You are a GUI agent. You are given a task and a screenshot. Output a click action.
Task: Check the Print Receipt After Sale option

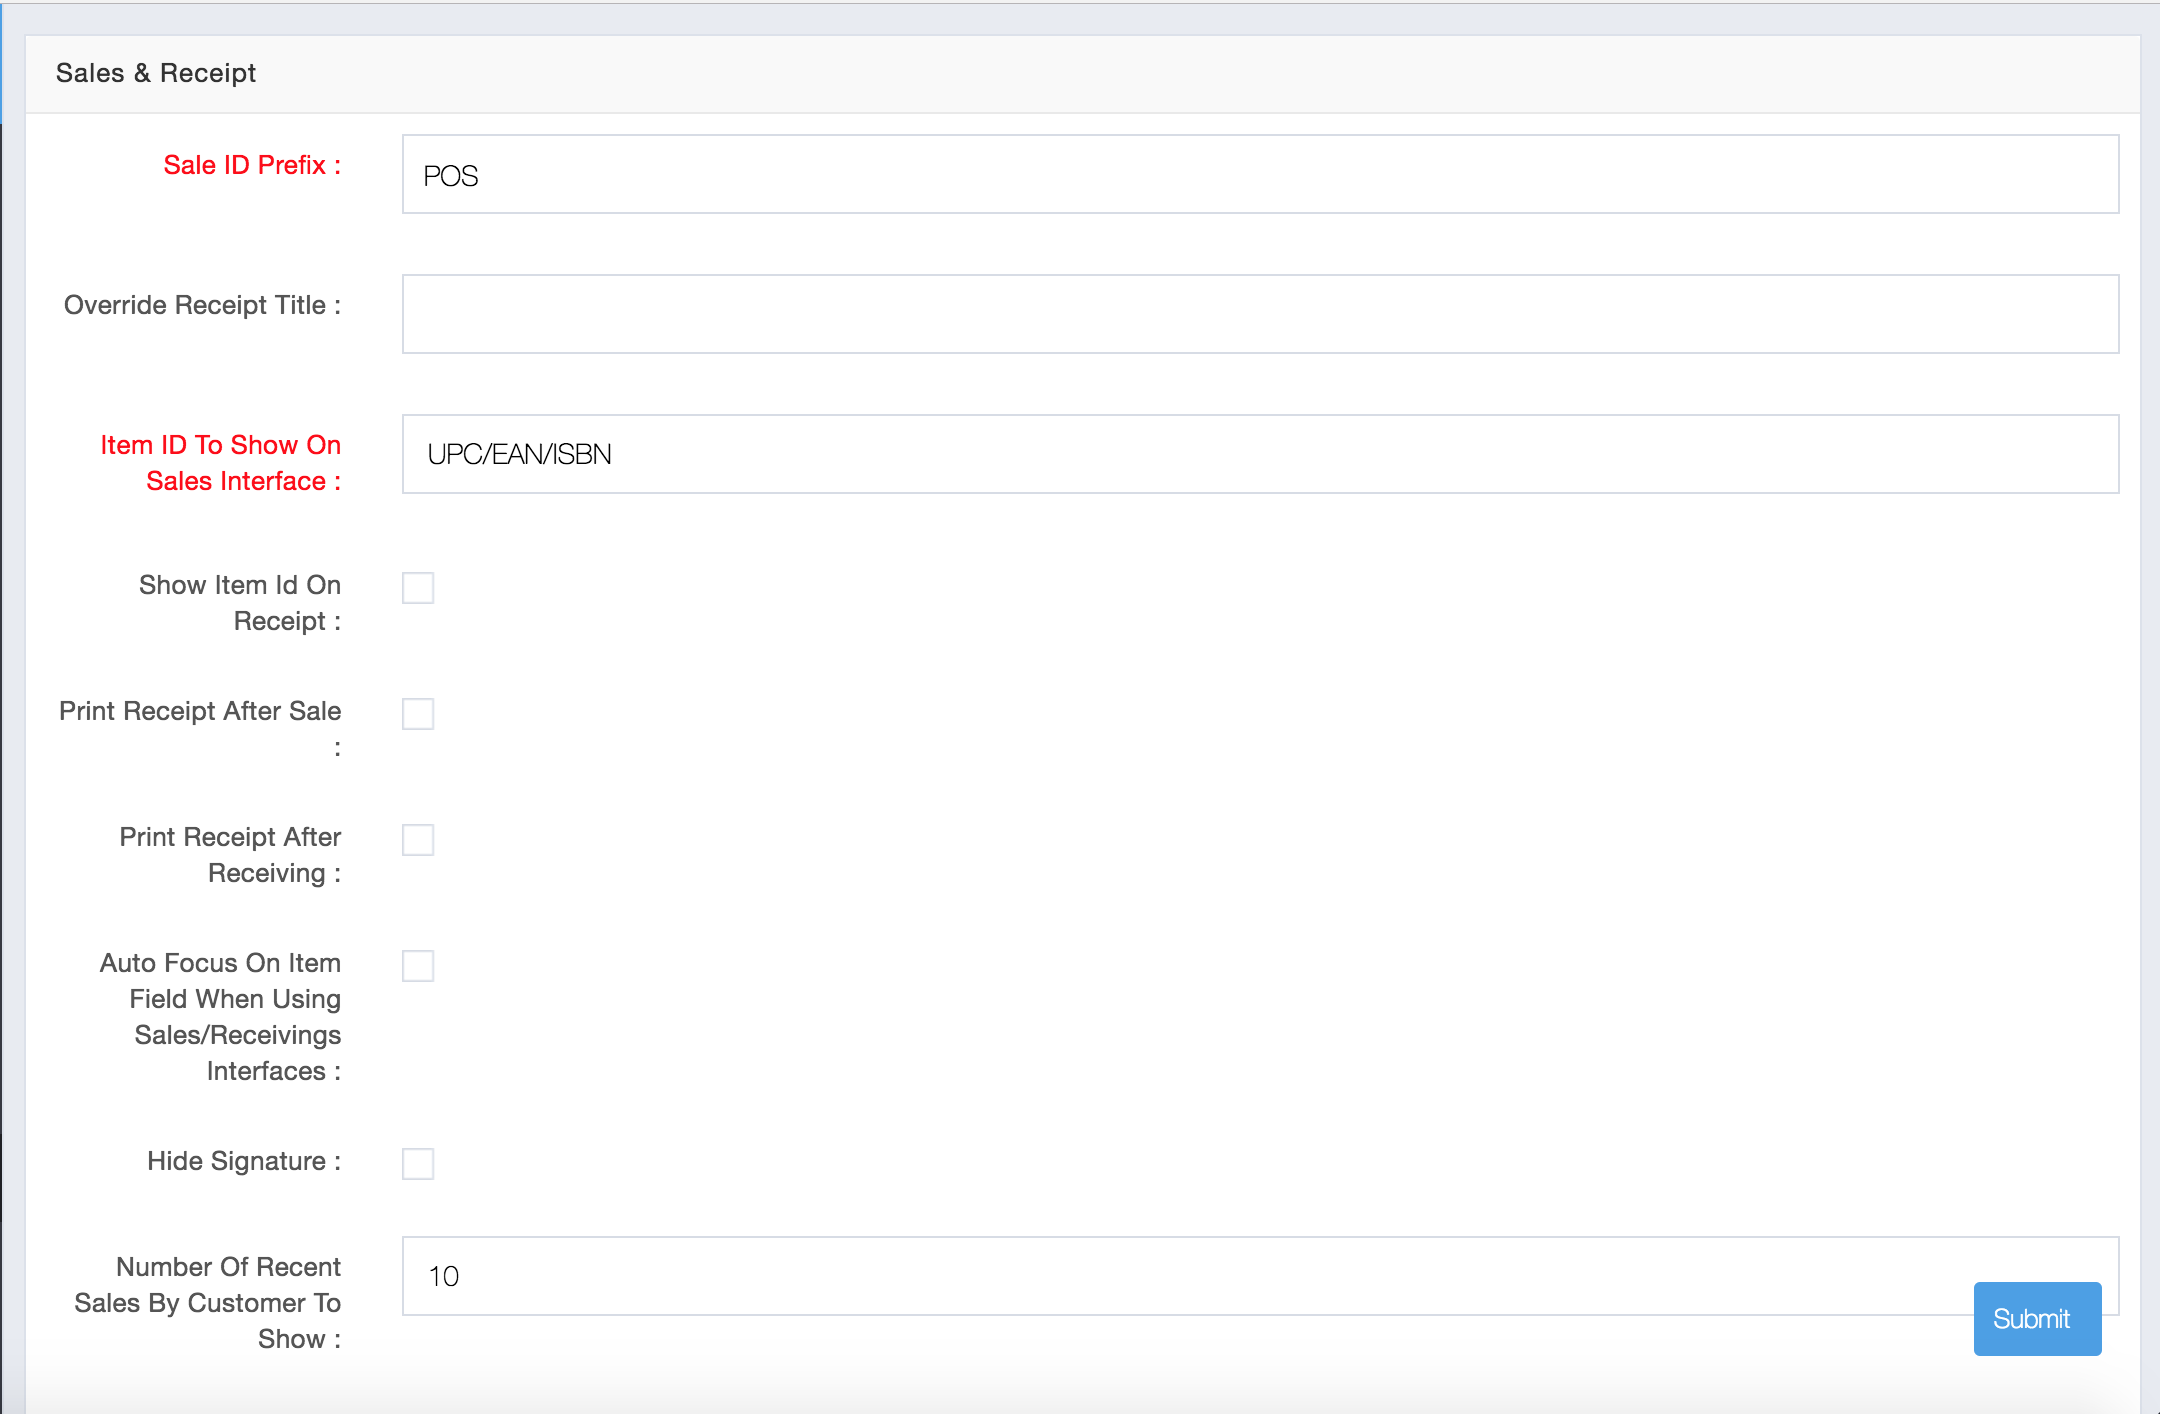coord(419,714)
